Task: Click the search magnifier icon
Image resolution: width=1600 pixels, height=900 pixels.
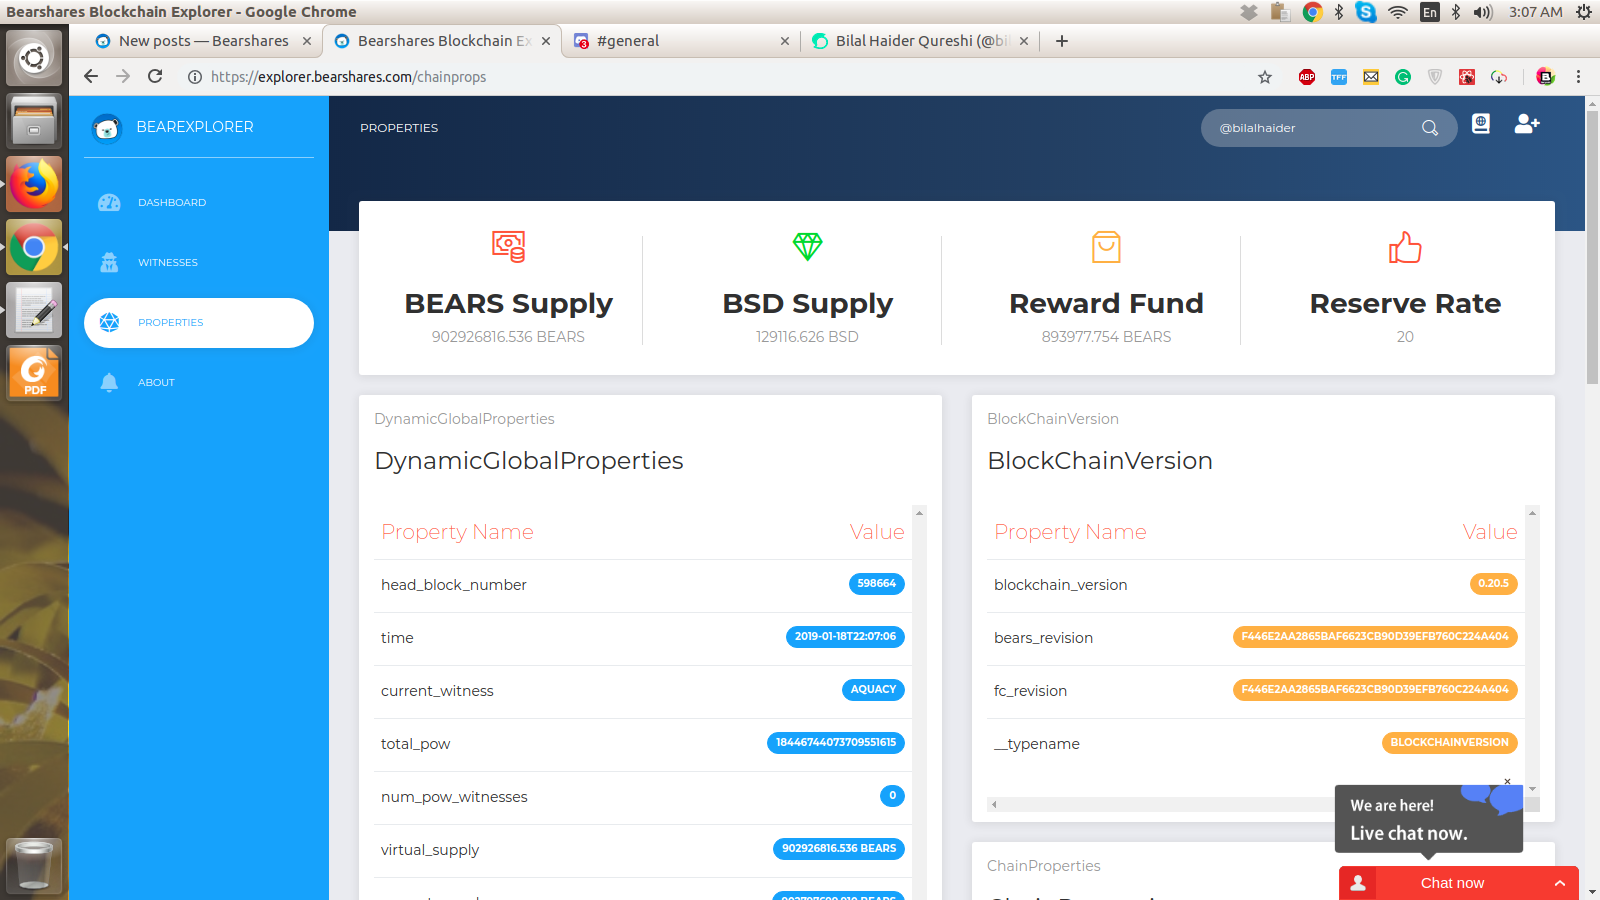Action: 1430,128
